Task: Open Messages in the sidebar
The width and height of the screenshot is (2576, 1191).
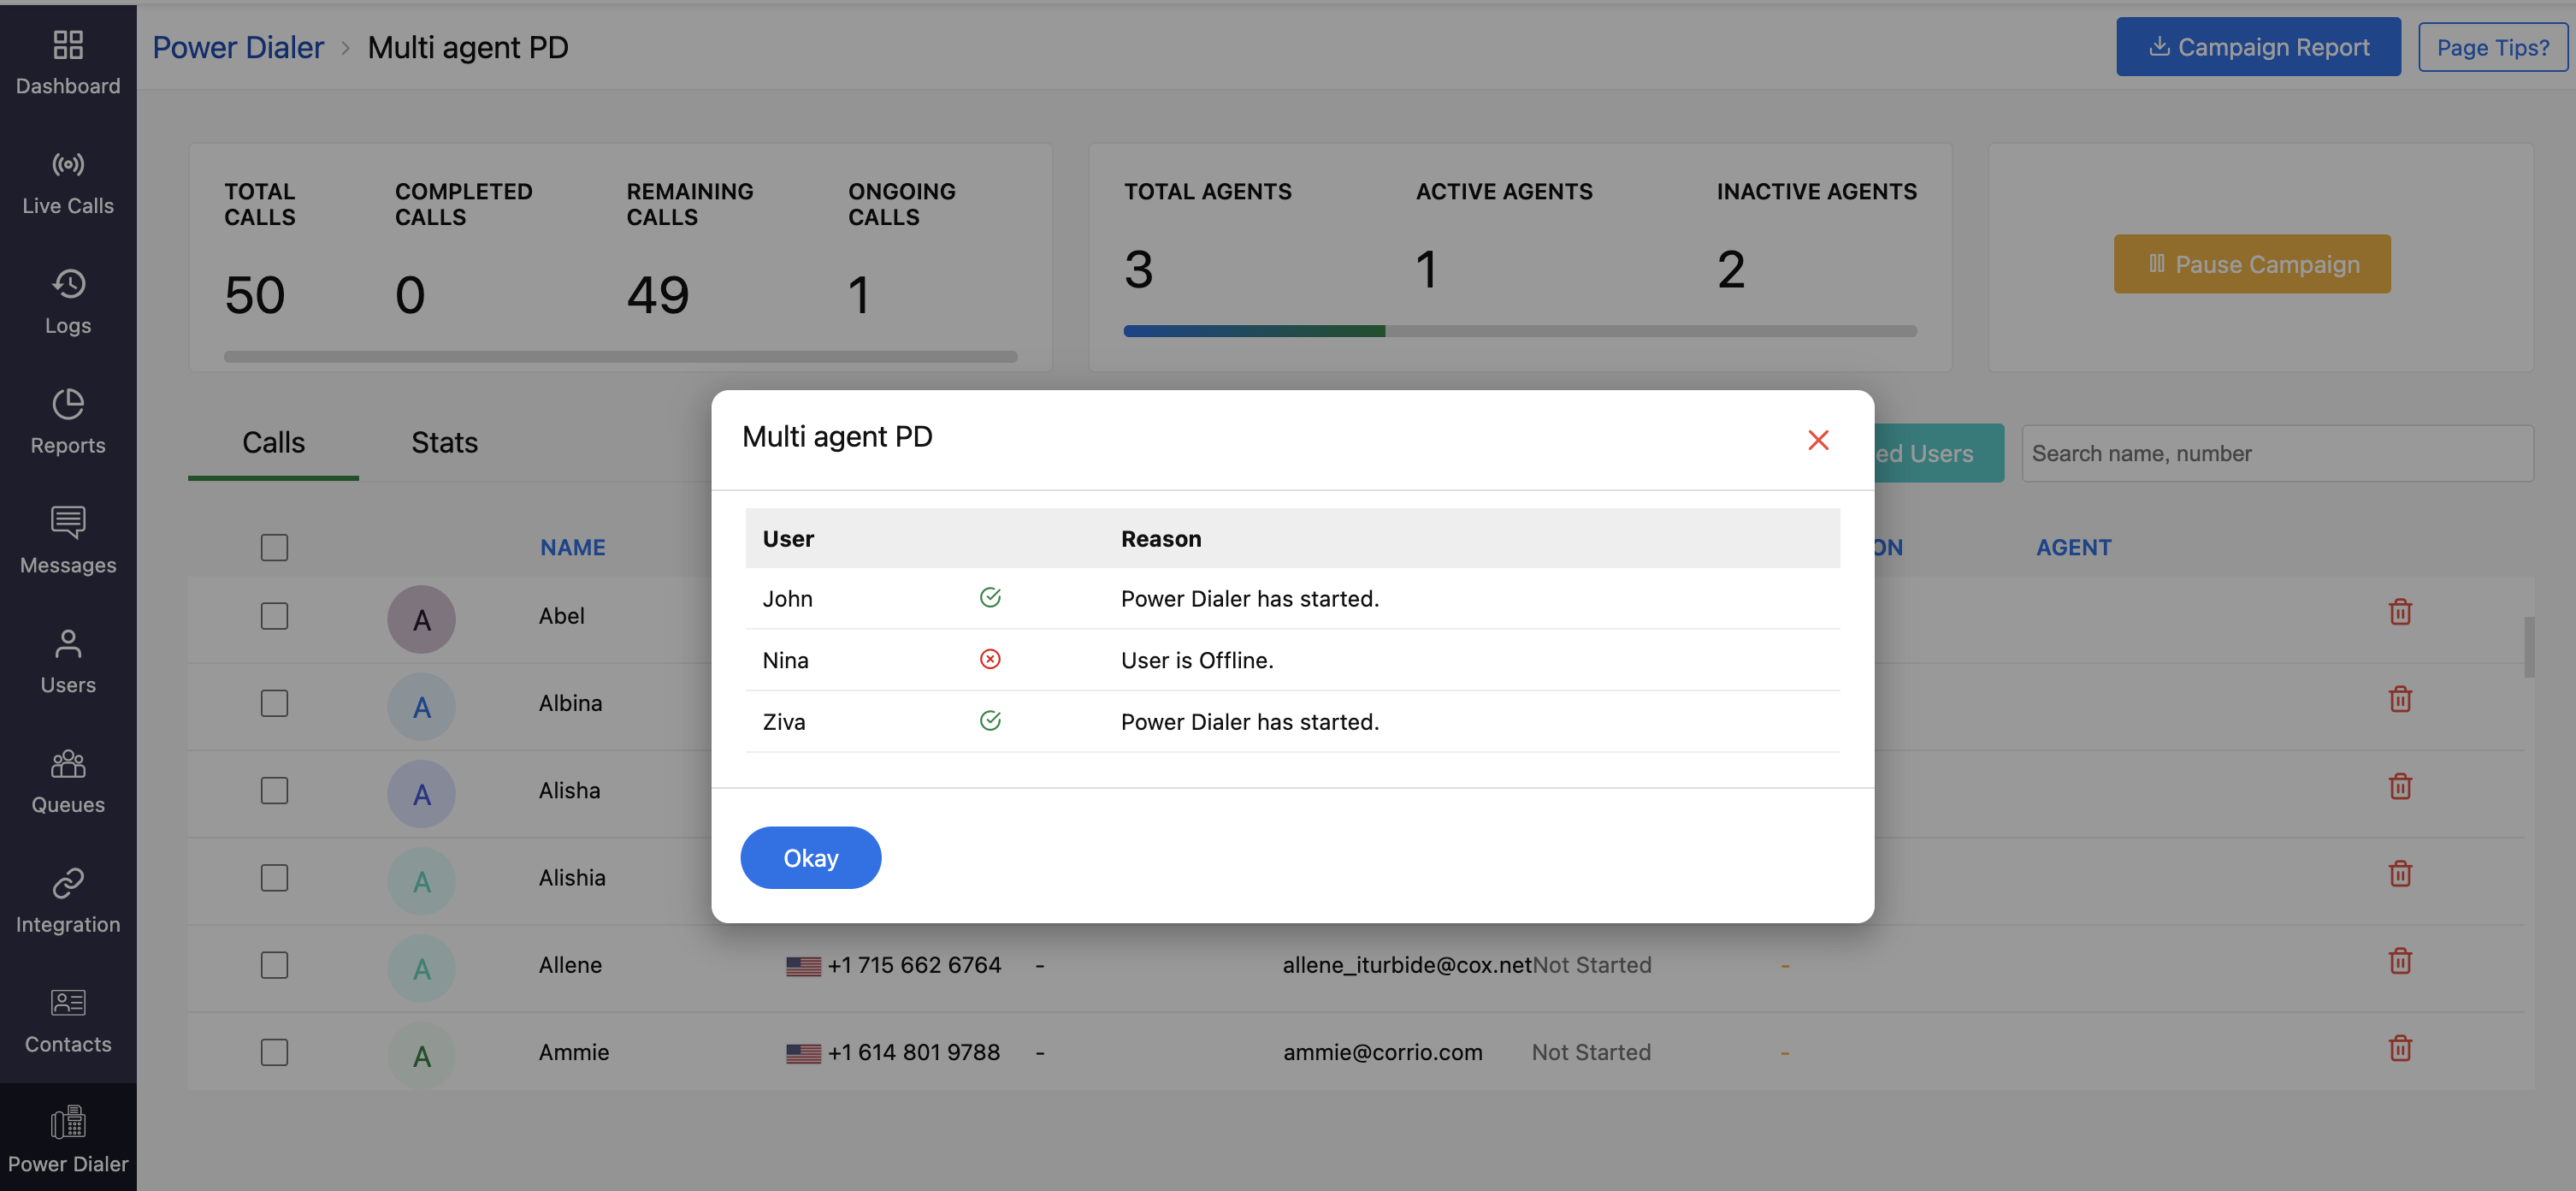Action: point(68,540)
